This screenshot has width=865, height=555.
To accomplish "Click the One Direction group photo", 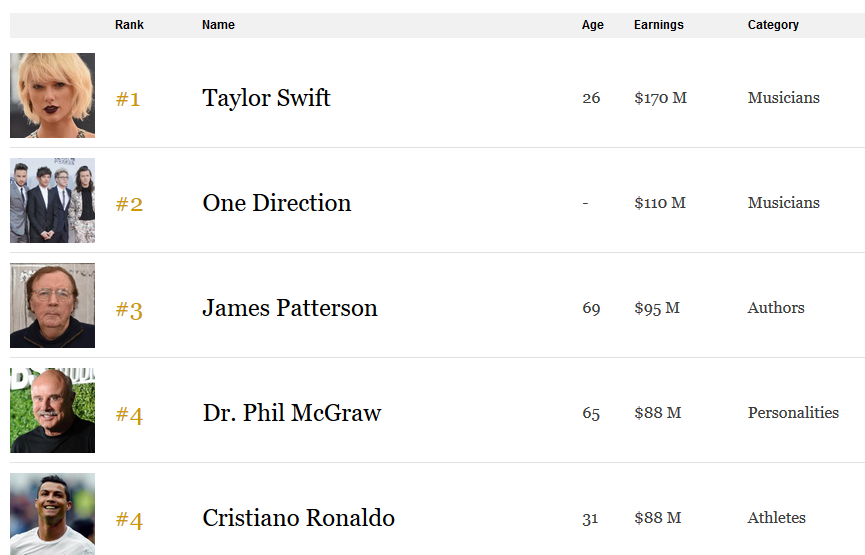I will [x=52, y=200].
